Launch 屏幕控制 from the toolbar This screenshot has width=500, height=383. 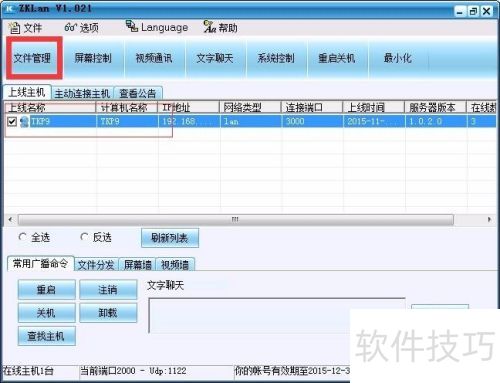93,58
